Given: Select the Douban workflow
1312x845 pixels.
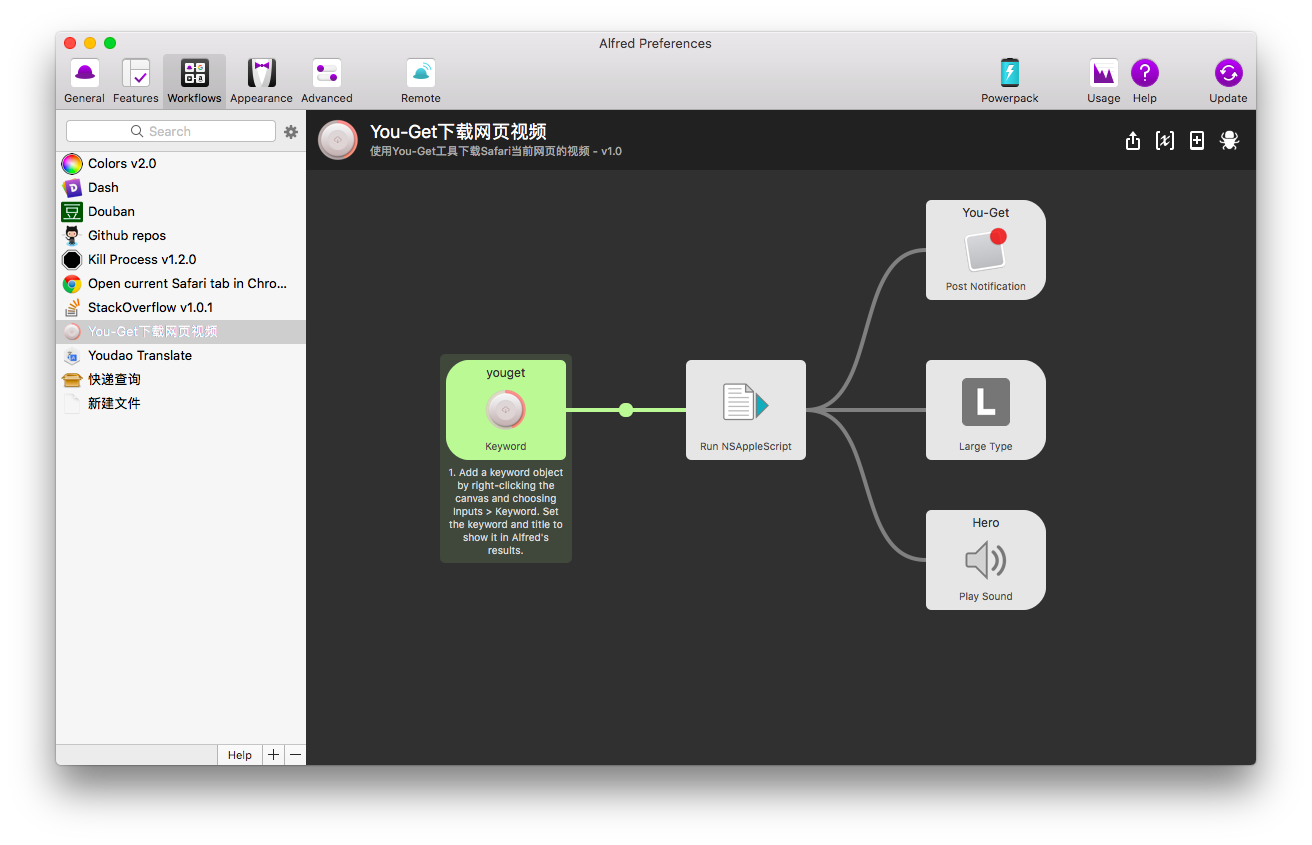Looking at the screenshot, I should [x=181, y=212].
